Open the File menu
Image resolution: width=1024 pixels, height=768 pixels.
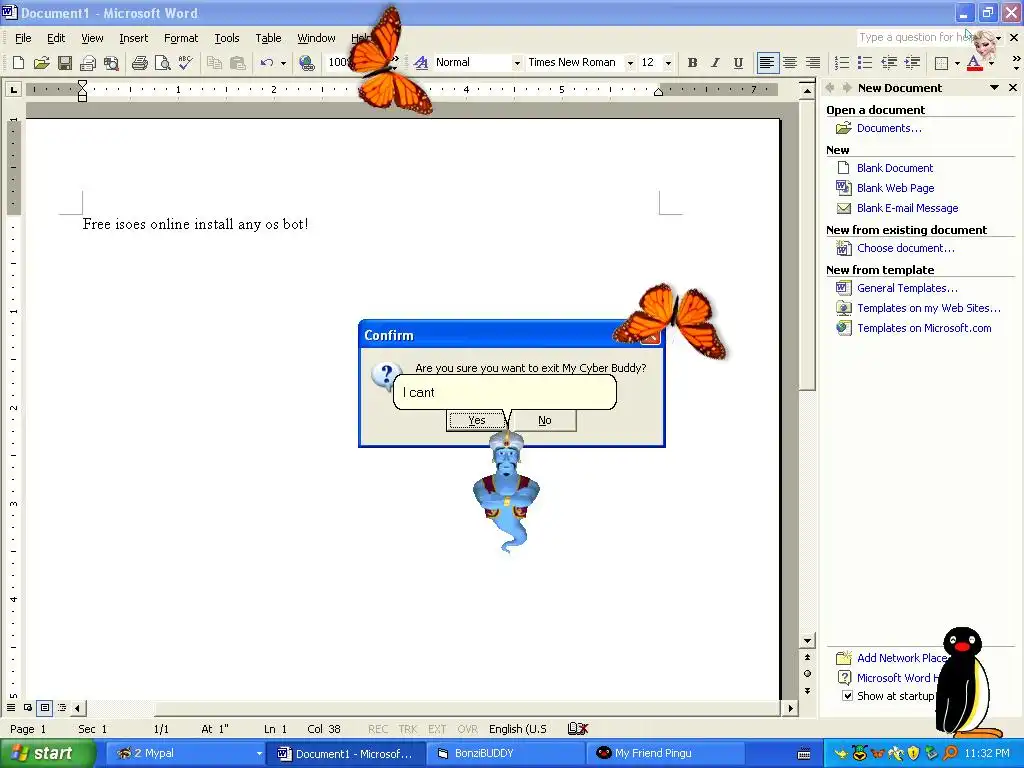23,38
